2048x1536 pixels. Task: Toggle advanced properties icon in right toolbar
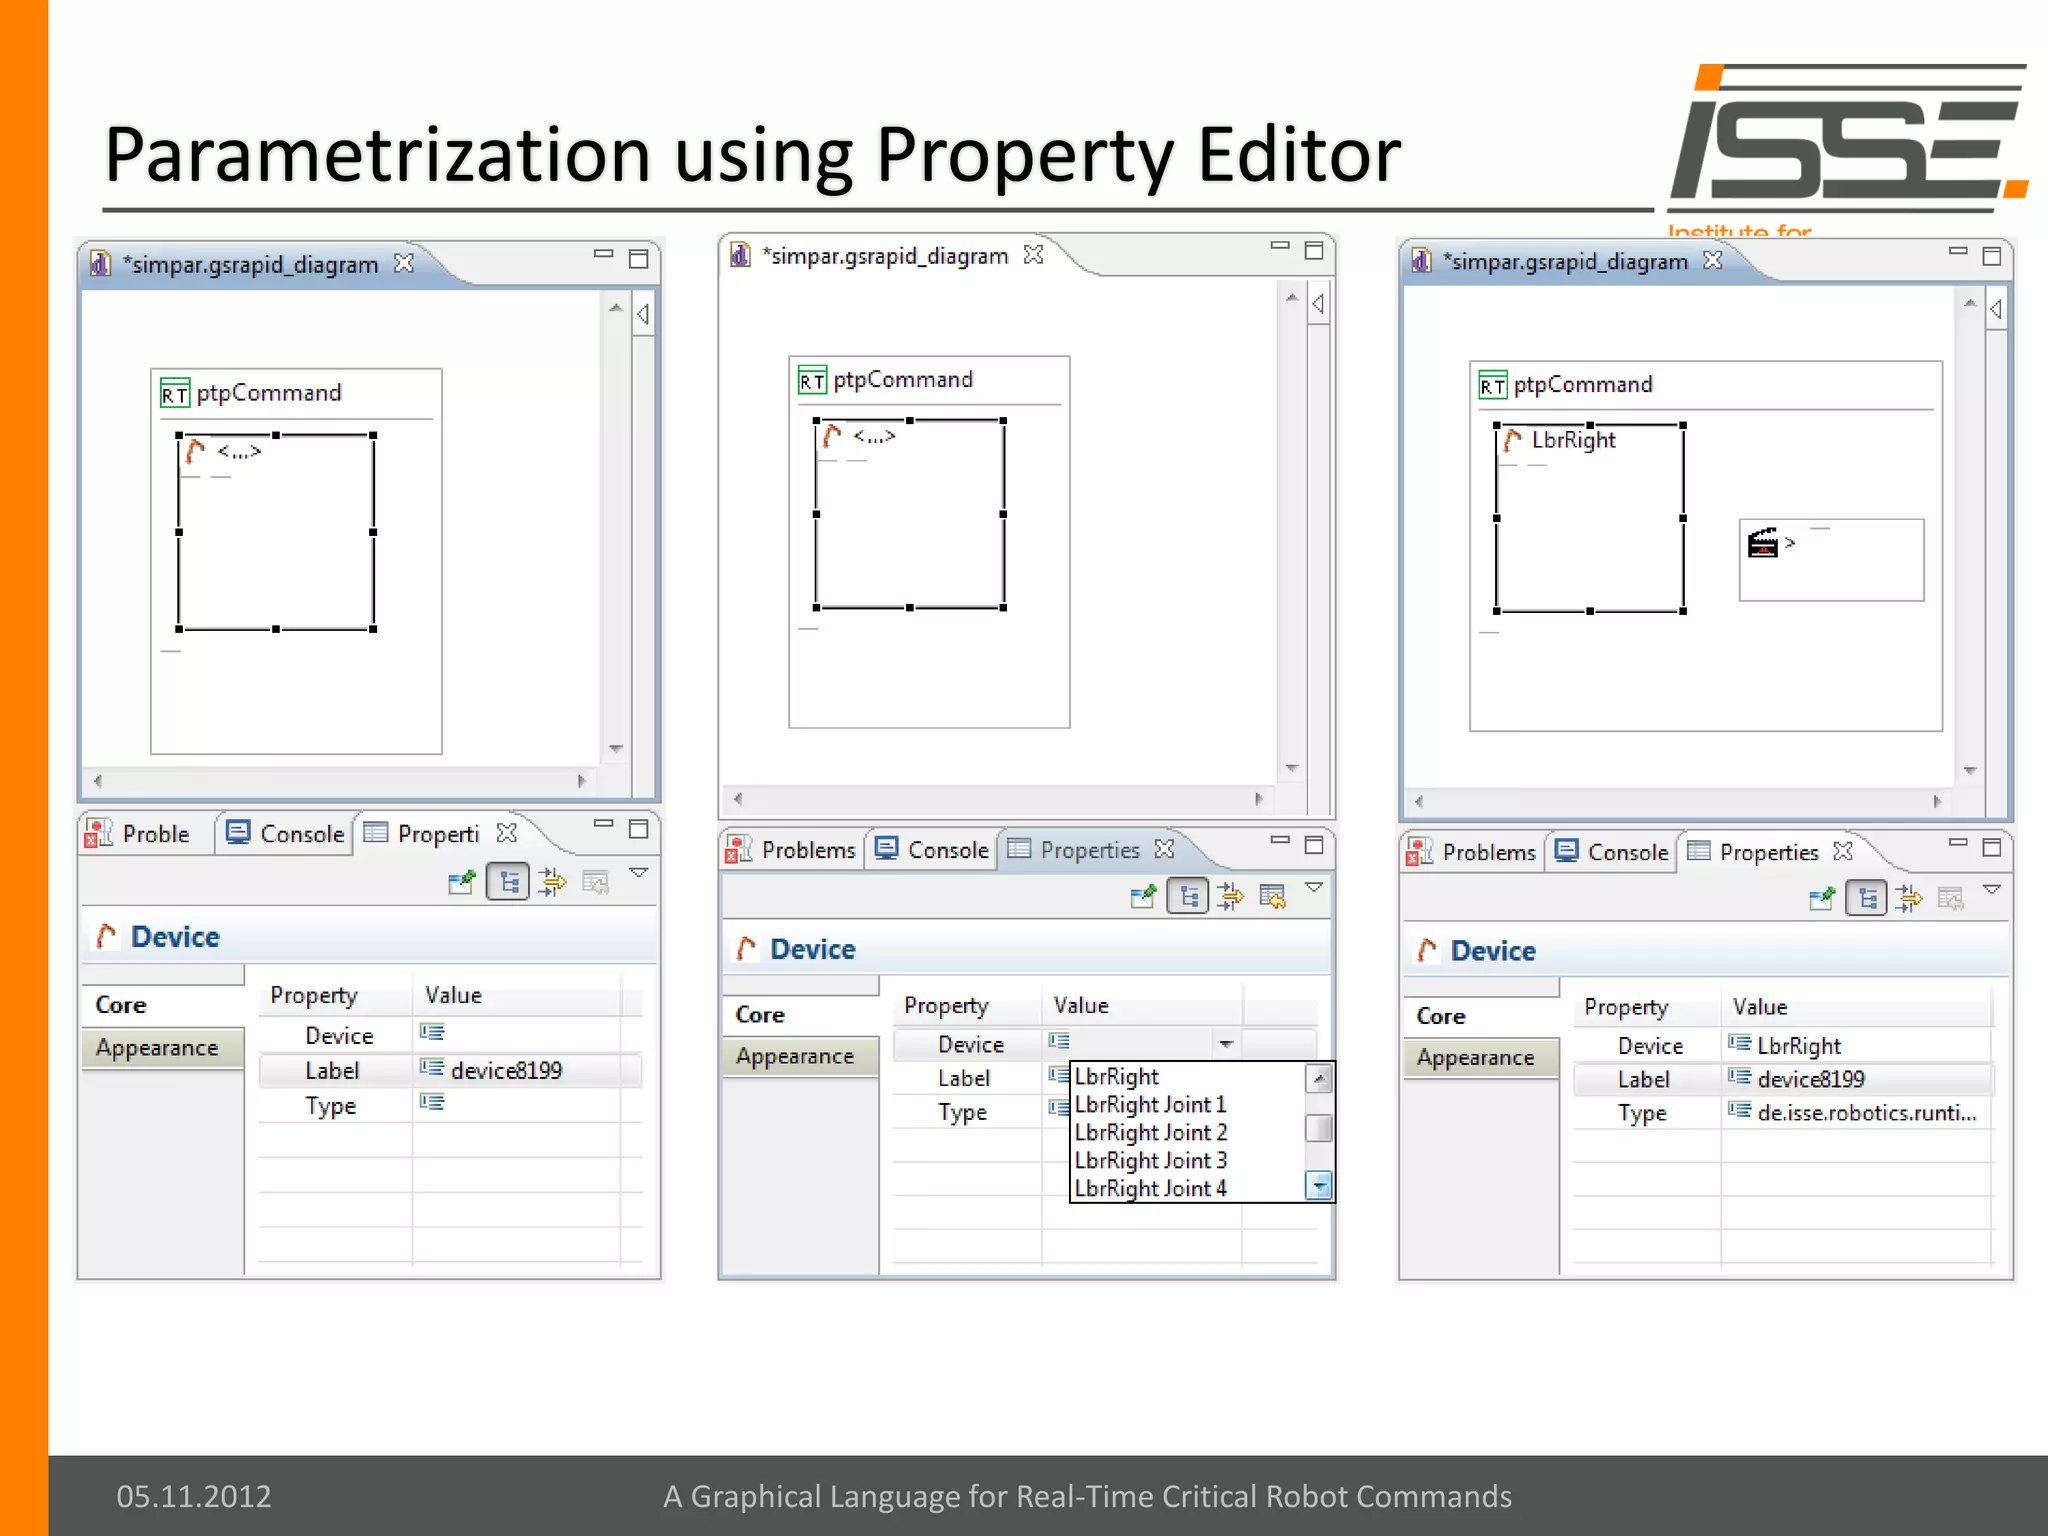tap(1909, 899)
